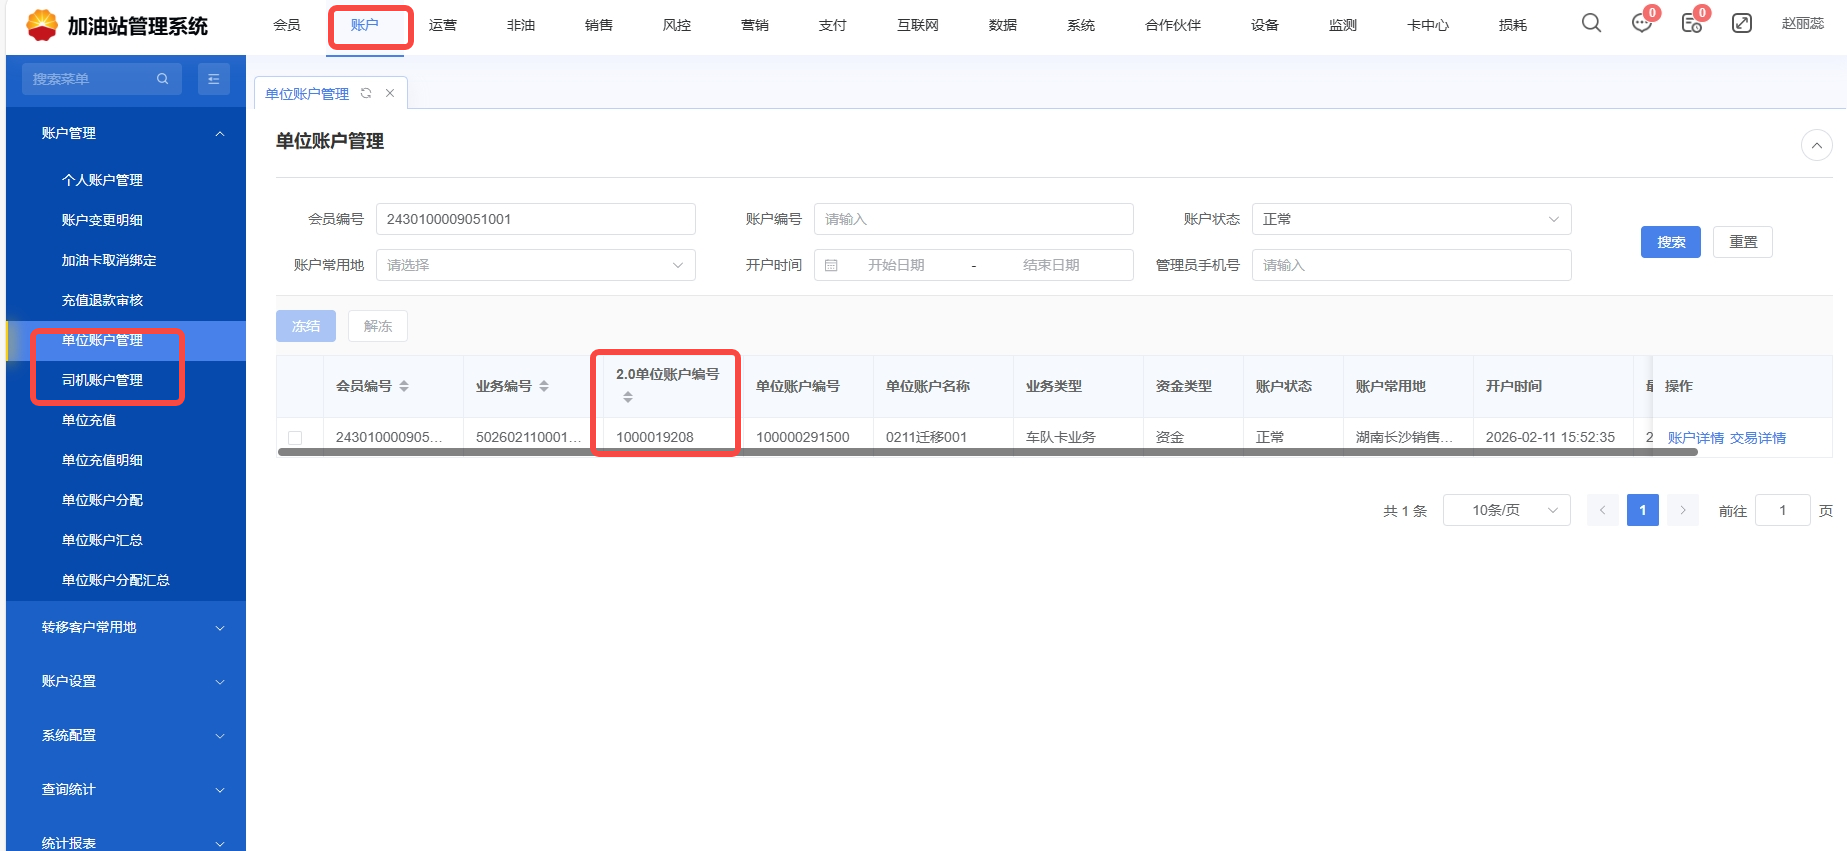Refresh the 单位账户管理 tab via reload icon
Screen dimensions: 1847x851
tap(366, 93)
